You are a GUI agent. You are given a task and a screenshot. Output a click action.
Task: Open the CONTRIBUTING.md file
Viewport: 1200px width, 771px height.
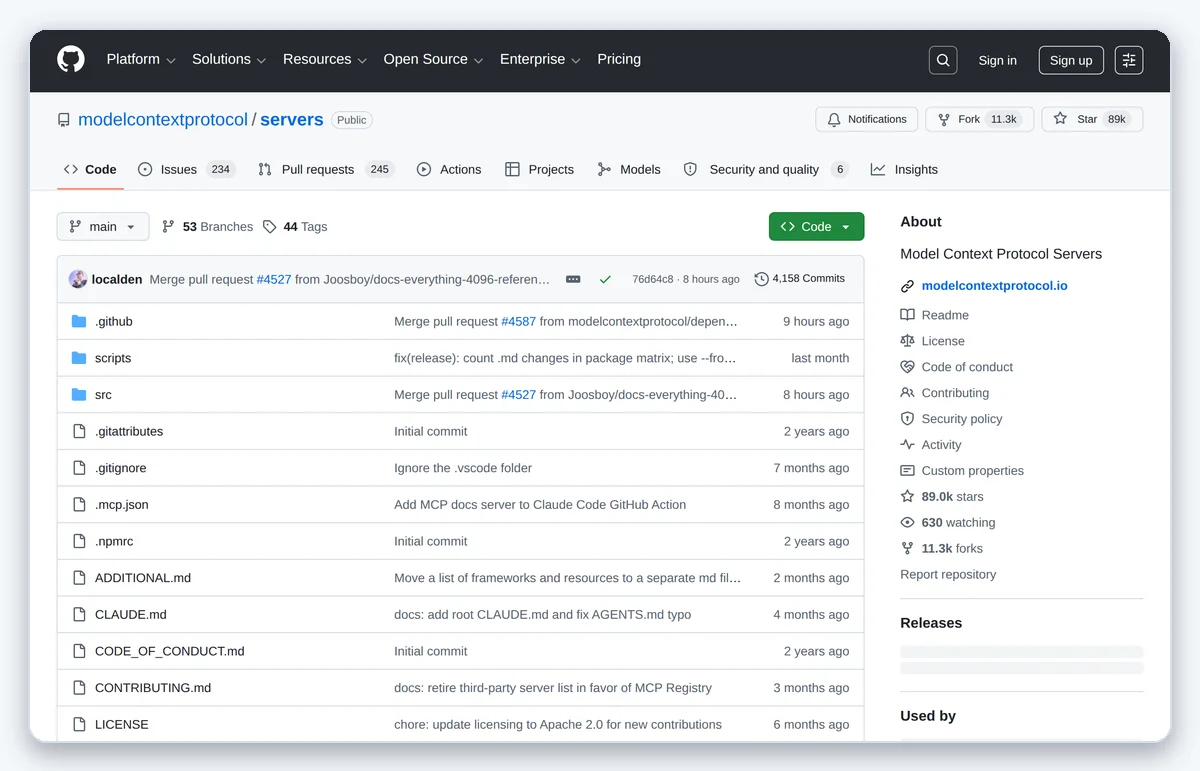point(153,688)
